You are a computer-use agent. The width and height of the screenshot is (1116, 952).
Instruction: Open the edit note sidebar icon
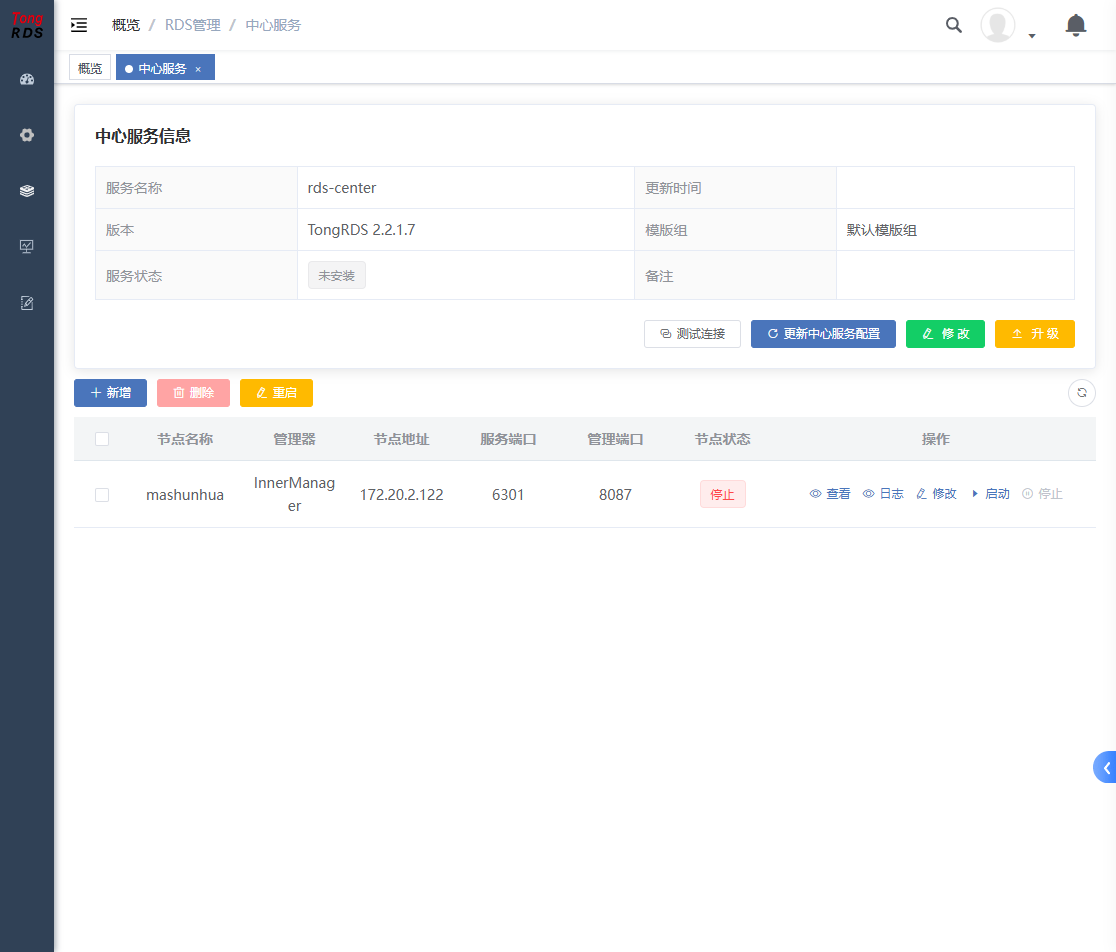point(27,303)
